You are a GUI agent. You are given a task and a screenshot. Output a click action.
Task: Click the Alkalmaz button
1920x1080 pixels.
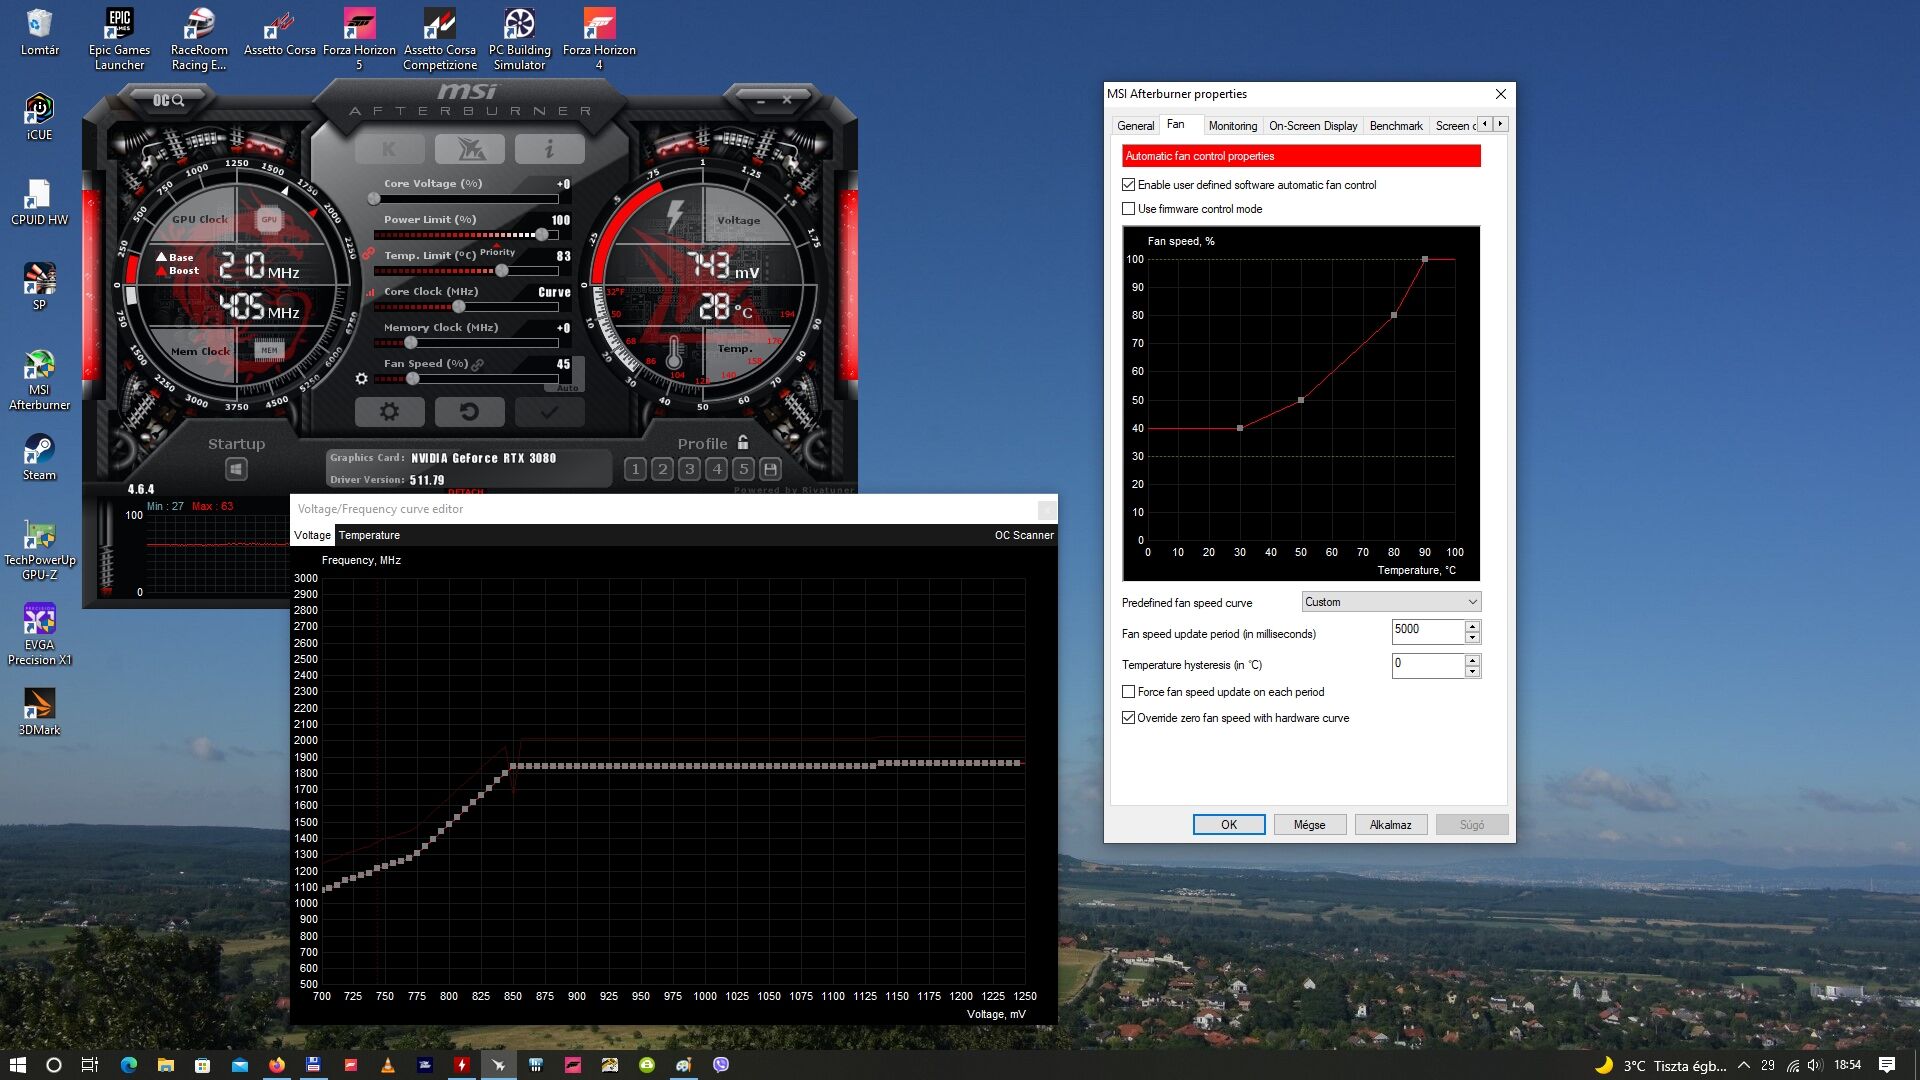tap(1390, 825)
